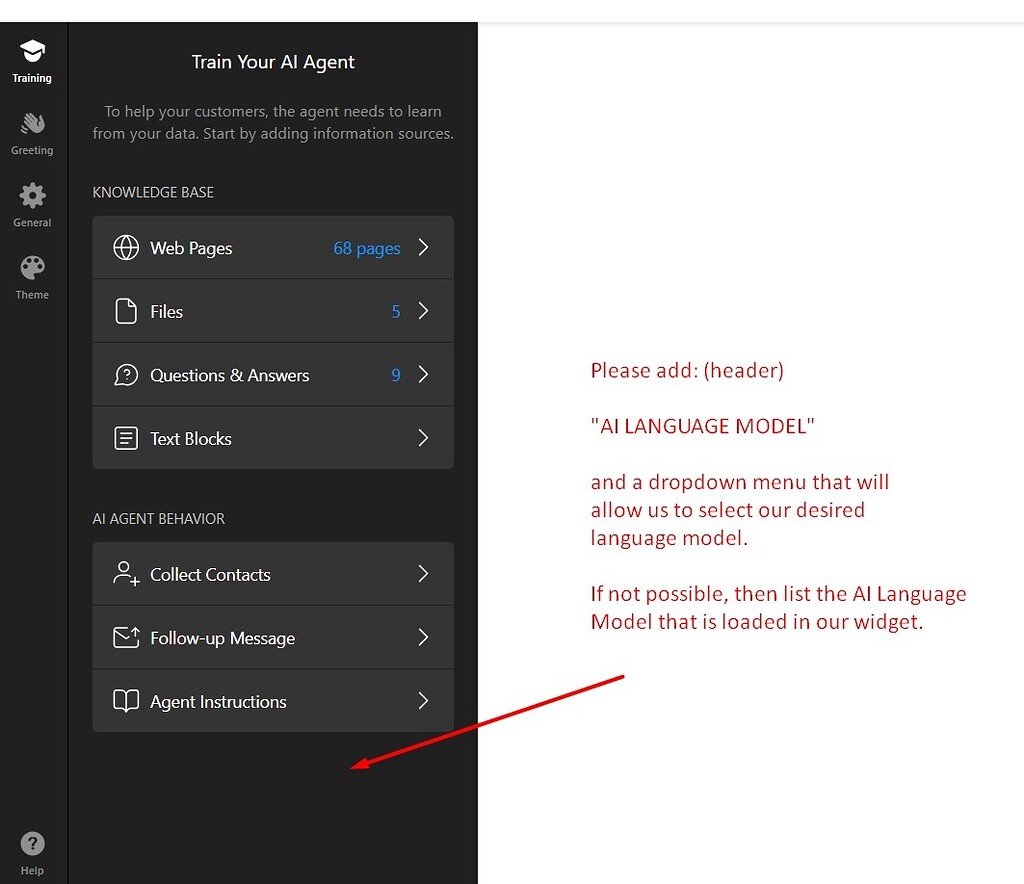
Task: Click the Questions & Answers speech bubble icon
Action: [126, 374]
